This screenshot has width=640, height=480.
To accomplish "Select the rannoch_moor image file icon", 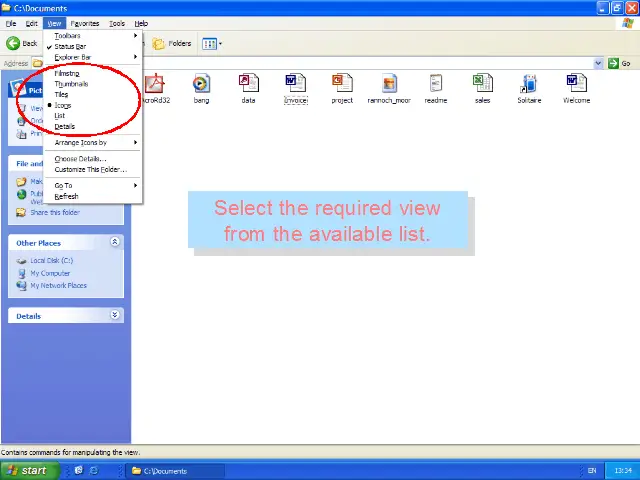I will point(389,83).
